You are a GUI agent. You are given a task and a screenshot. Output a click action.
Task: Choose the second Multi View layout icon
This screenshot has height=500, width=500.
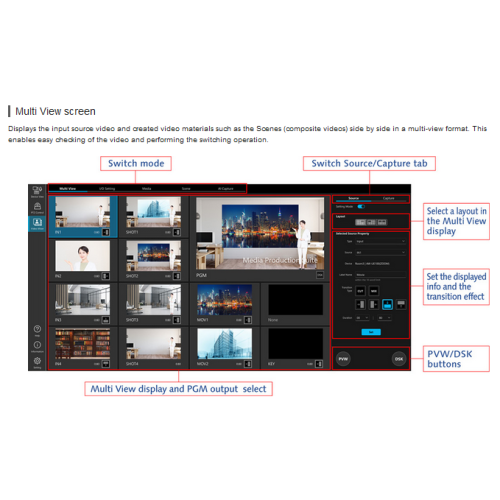(371, 222)
